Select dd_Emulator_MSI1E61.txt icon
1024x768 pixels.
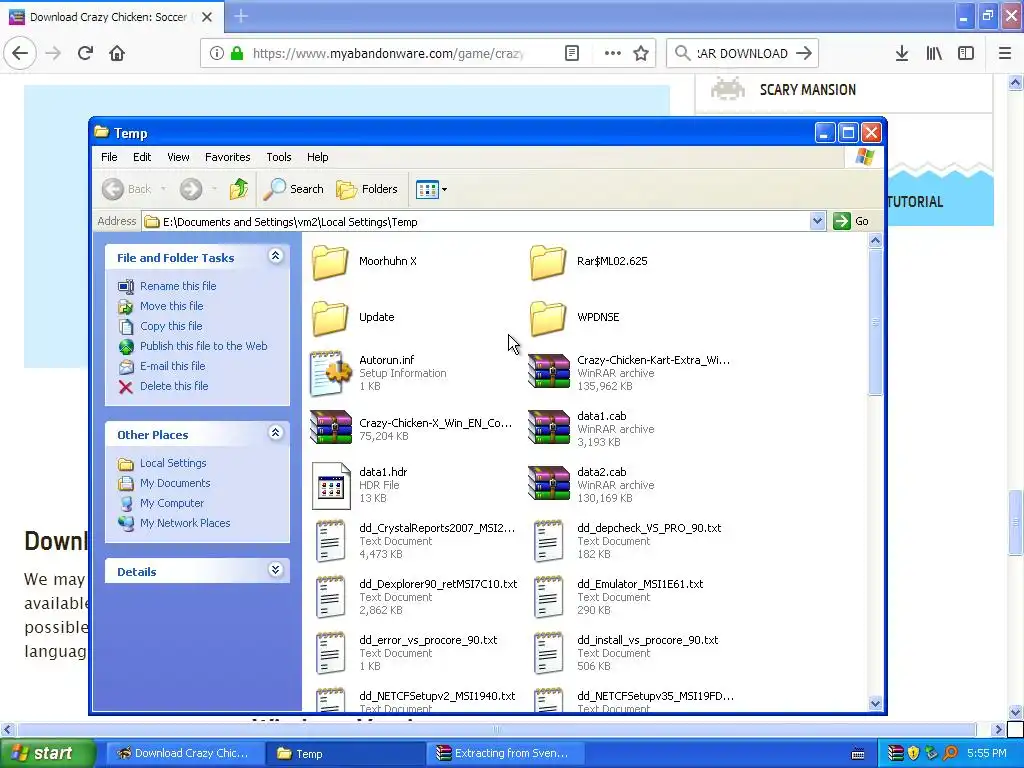[549, 597]
